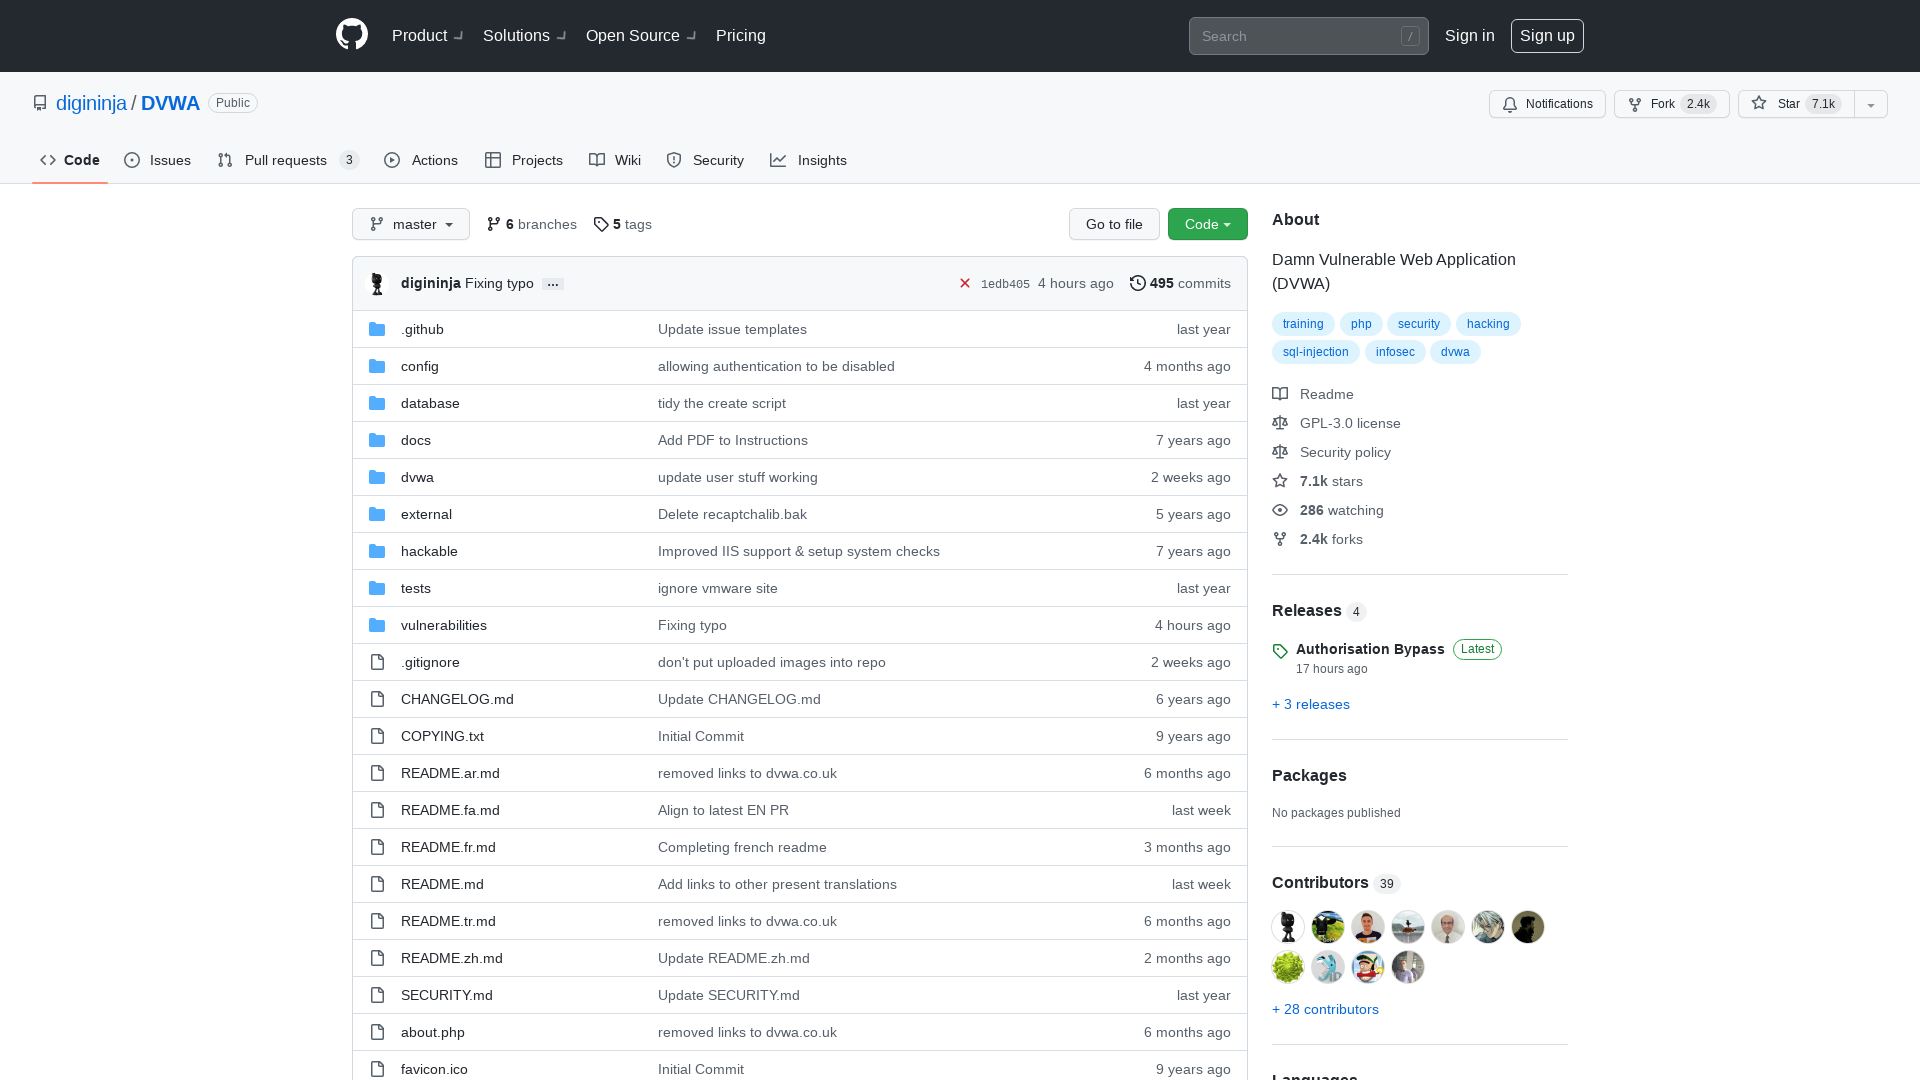Click the 1edb405 commit hash

tap(1005, 284)
